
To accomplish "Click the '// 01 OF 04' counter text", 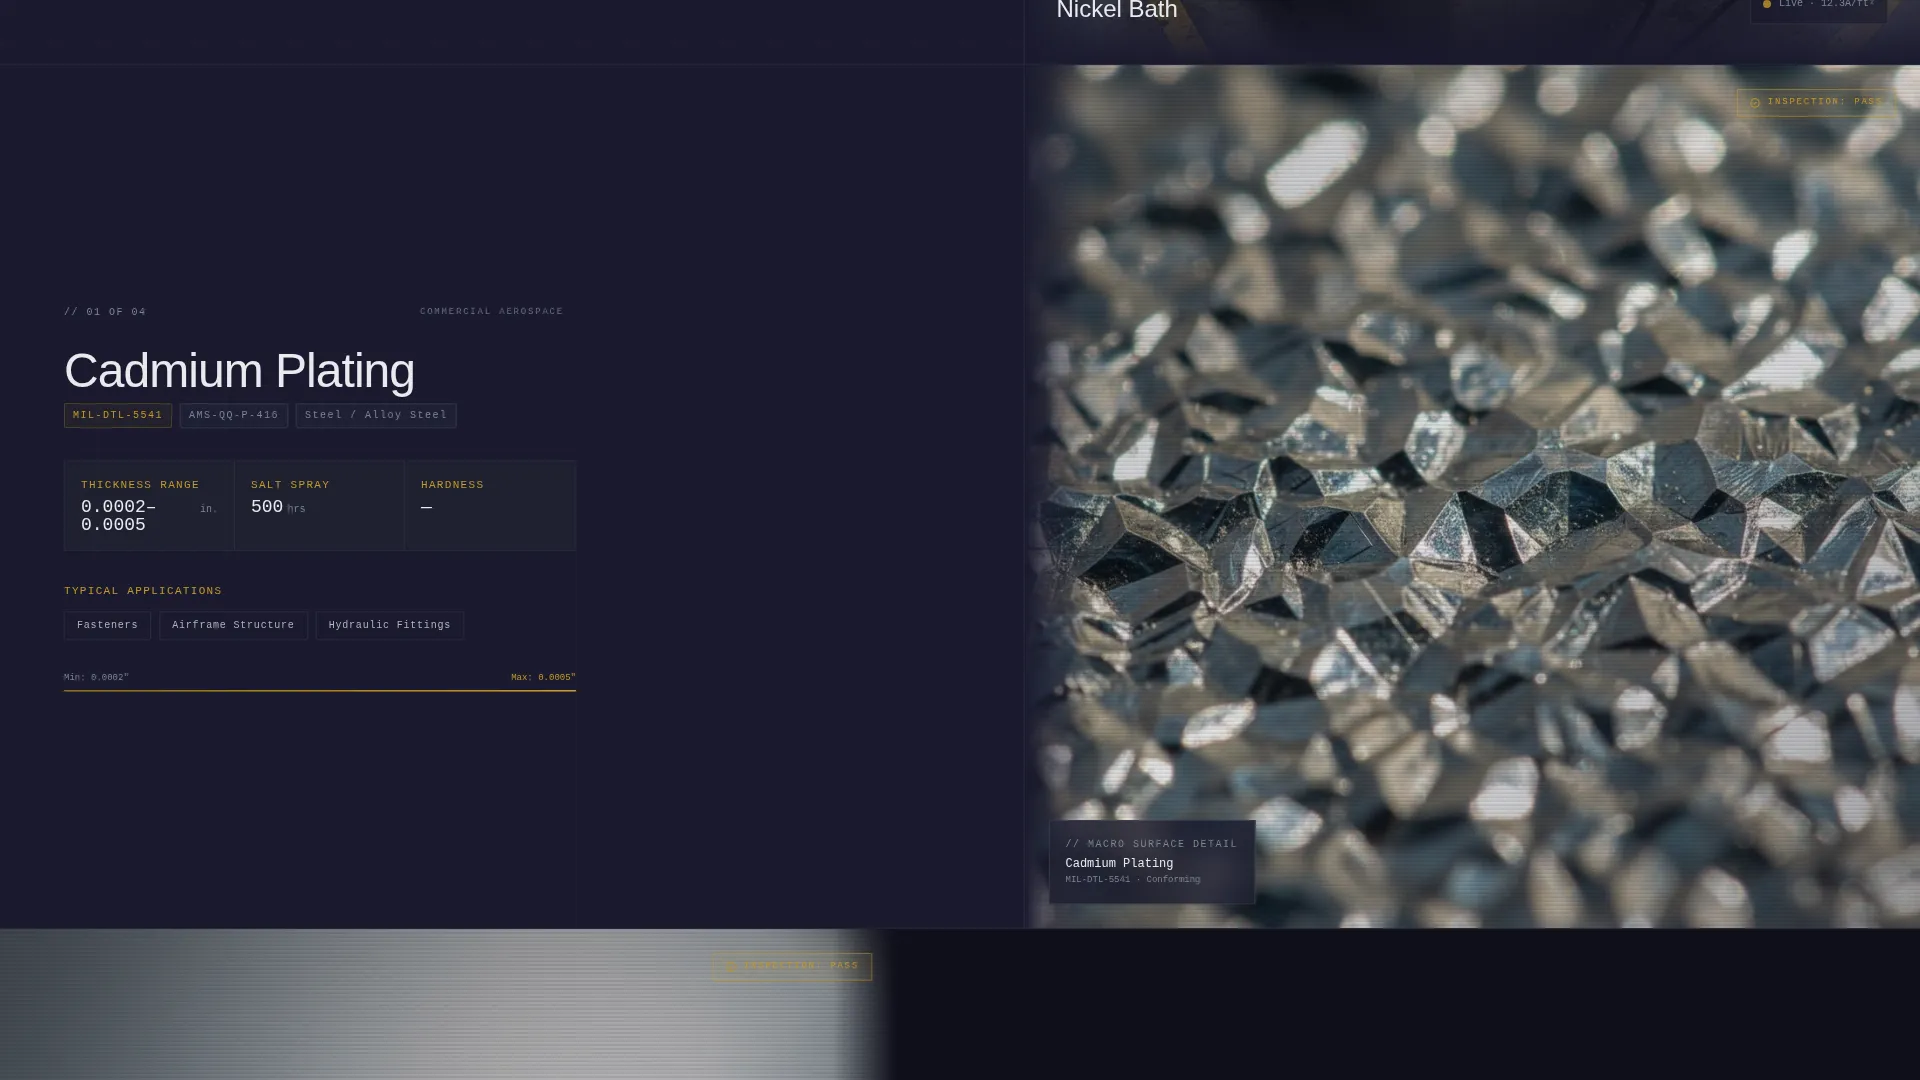I will click(x=105, y=312).
